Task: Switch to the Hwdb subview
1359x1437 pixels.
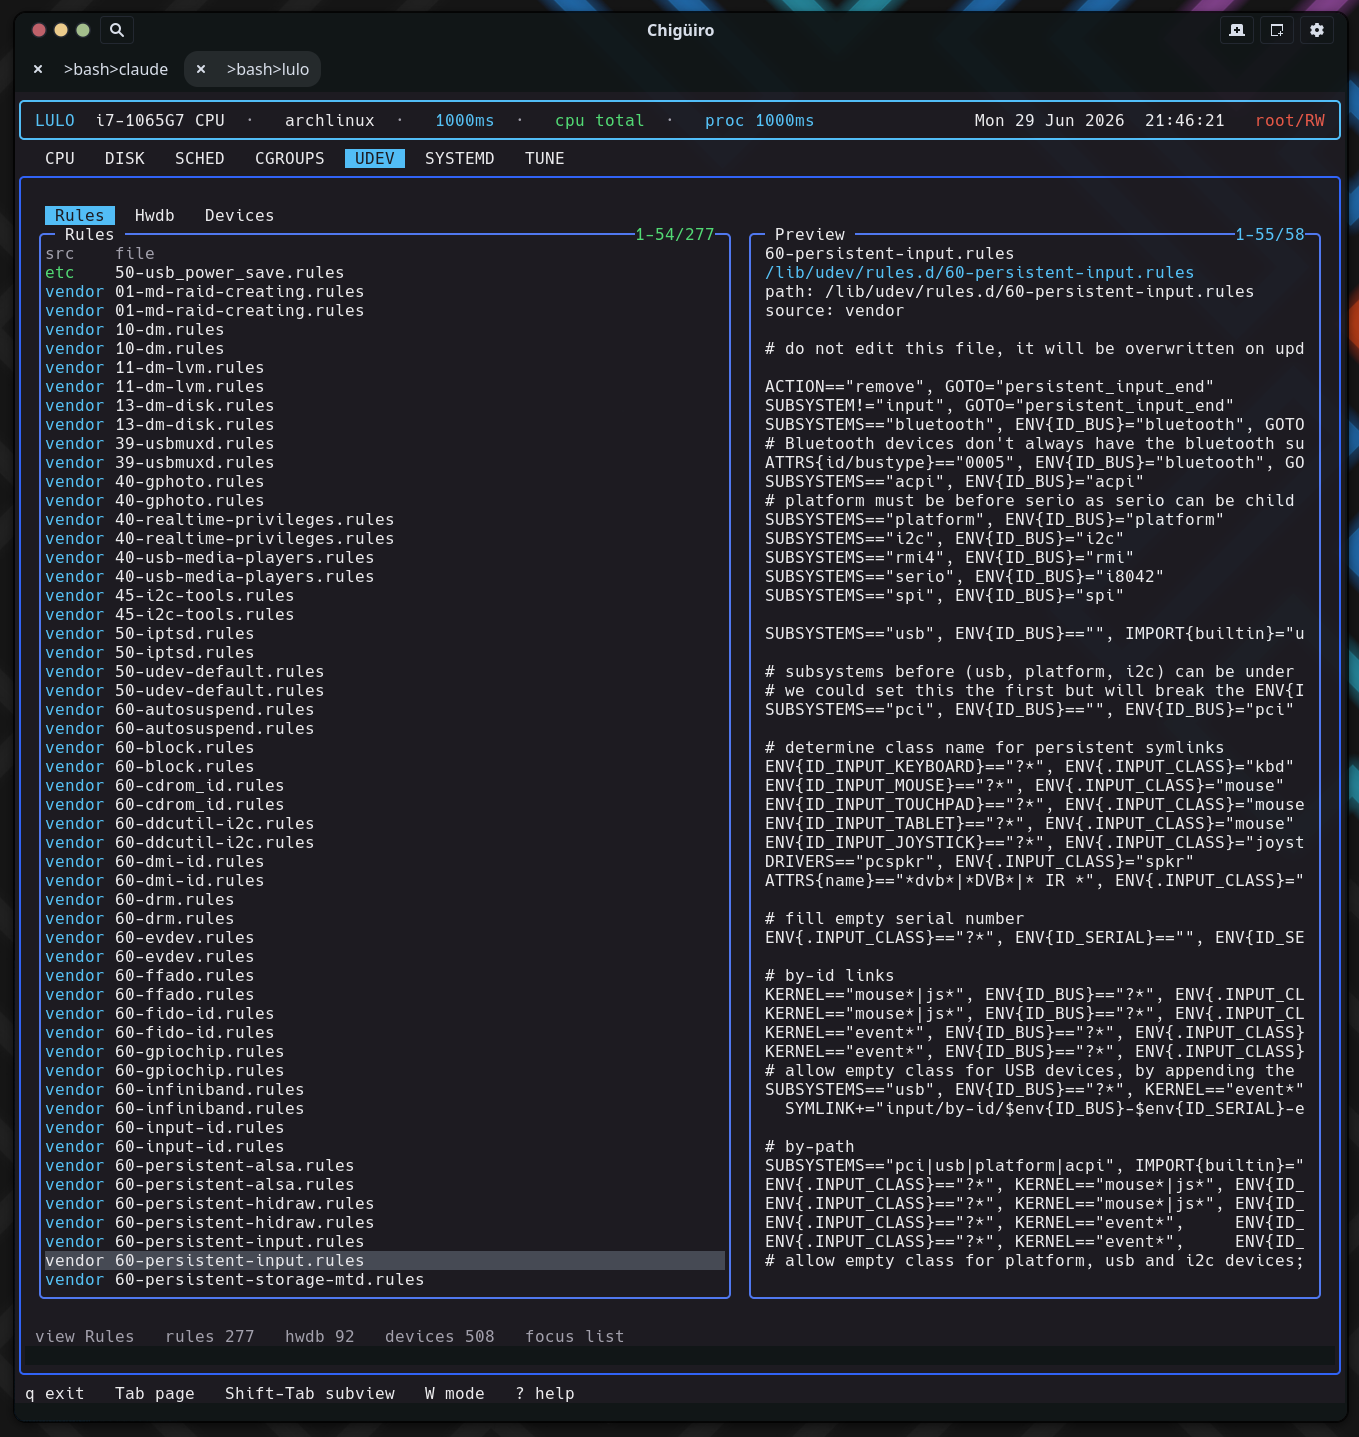Action: coord(155,215)
